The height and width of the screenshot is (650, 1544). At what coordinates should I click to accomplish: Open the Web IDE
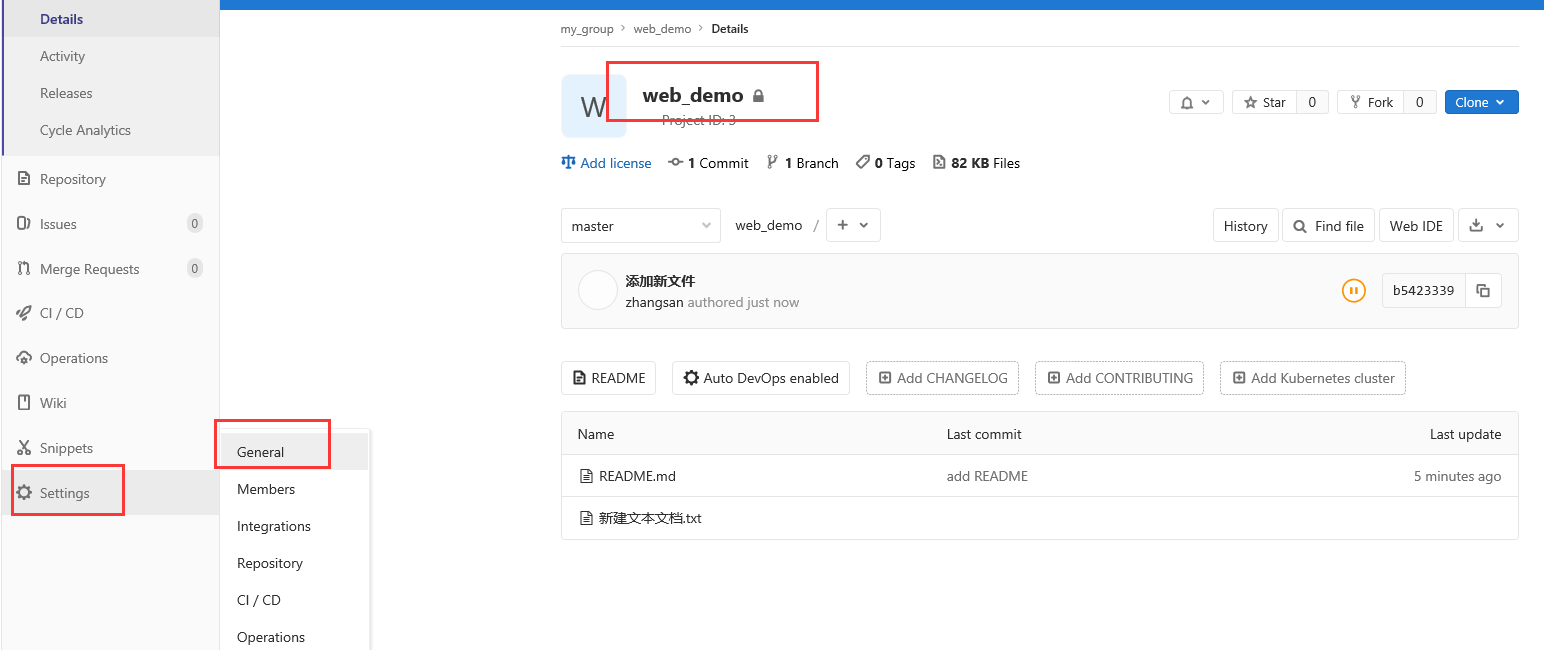1416,226
